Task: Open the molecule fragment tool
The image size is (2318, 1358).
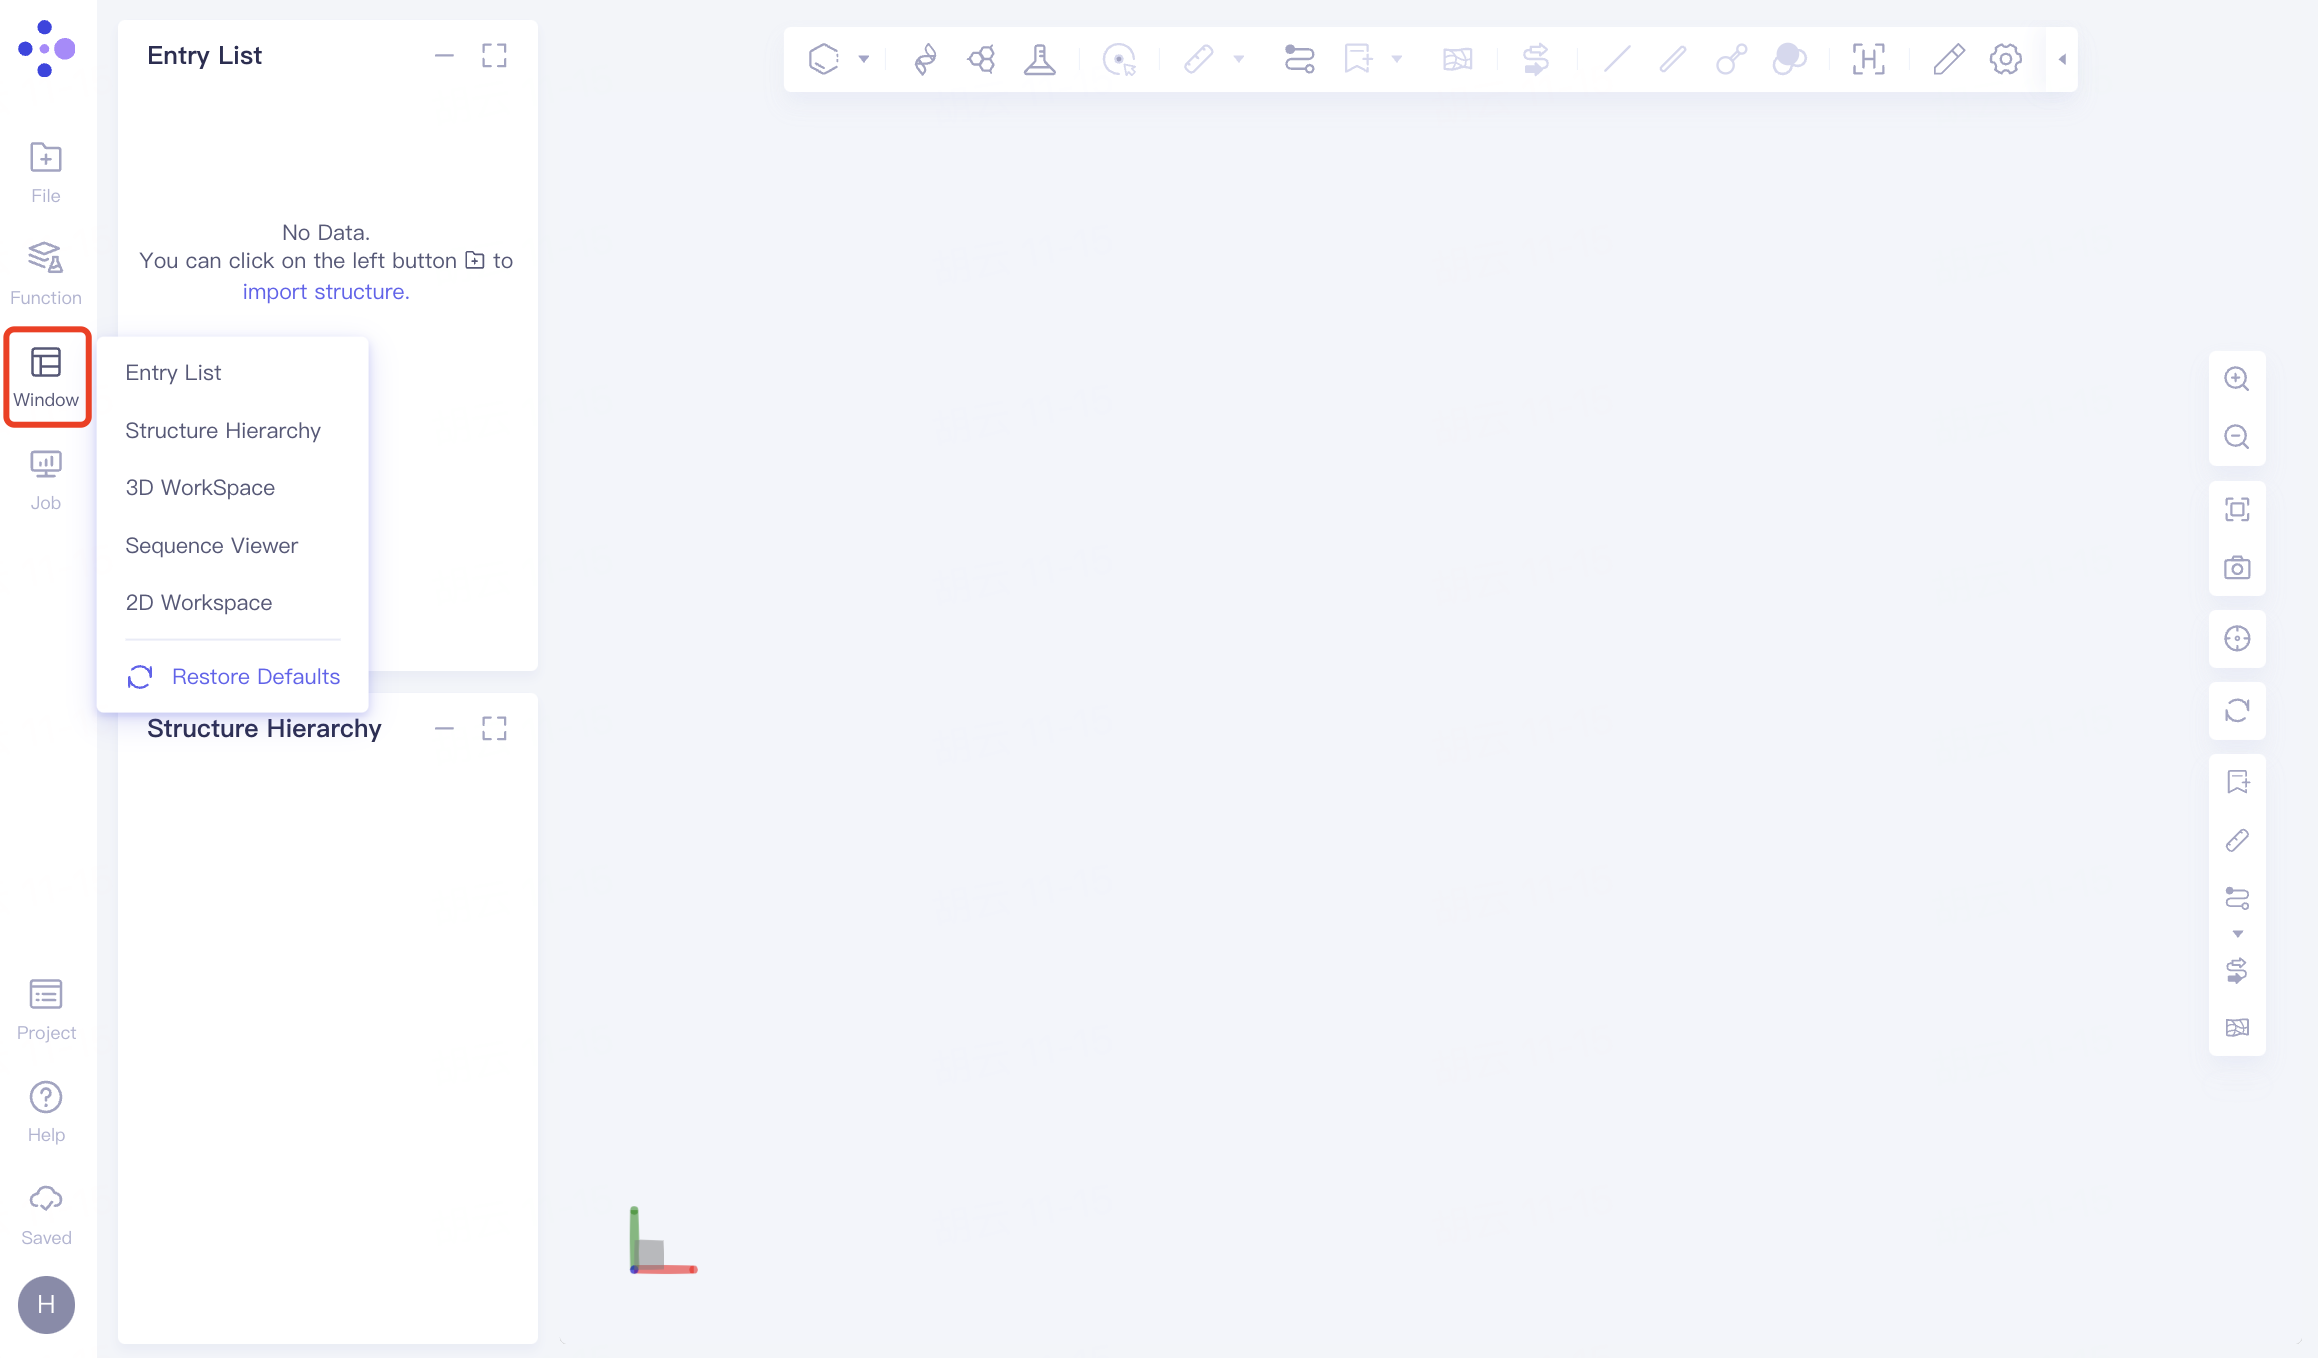Action: coord(981,58)
